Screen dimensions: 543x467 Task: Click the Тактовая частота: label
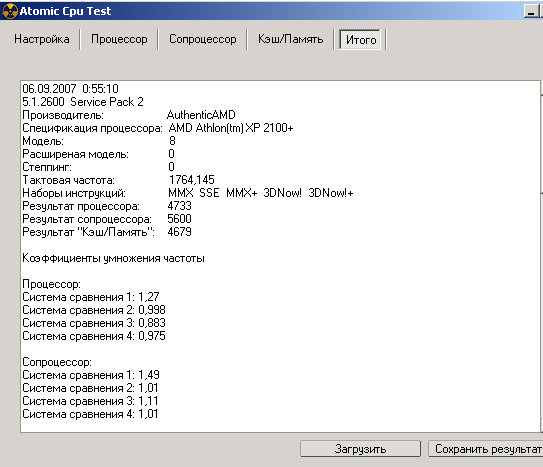click(x=68, y=180)
